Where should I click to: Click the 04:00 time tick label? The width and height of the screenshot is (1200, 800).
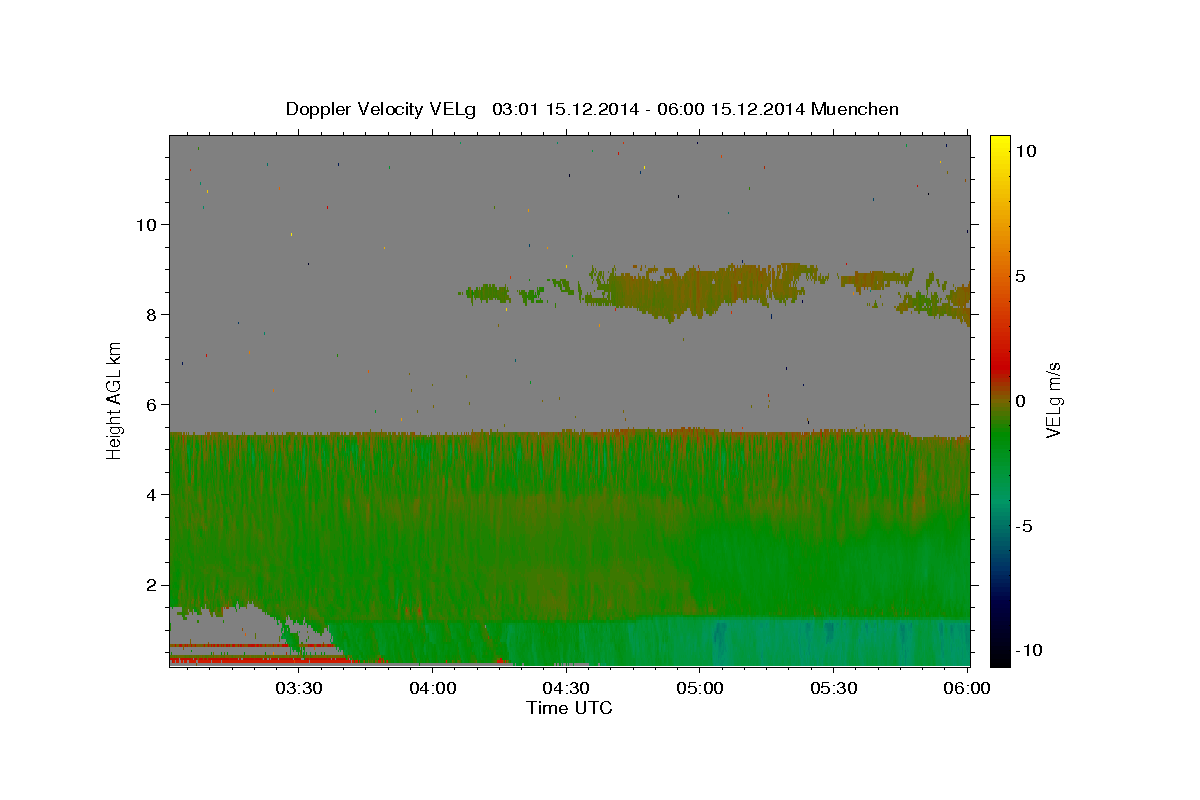[x=433, y=688]
